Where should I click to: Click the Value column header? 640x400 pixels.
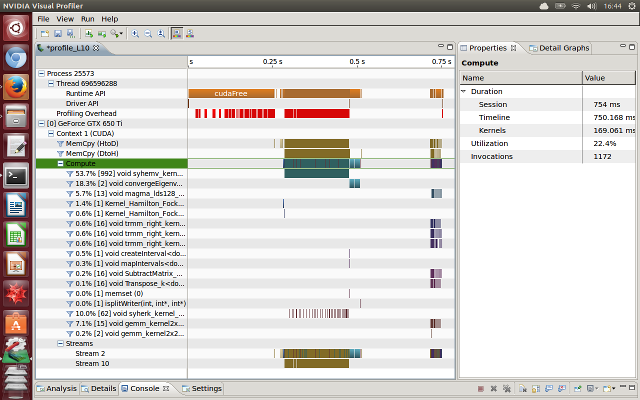609,78
